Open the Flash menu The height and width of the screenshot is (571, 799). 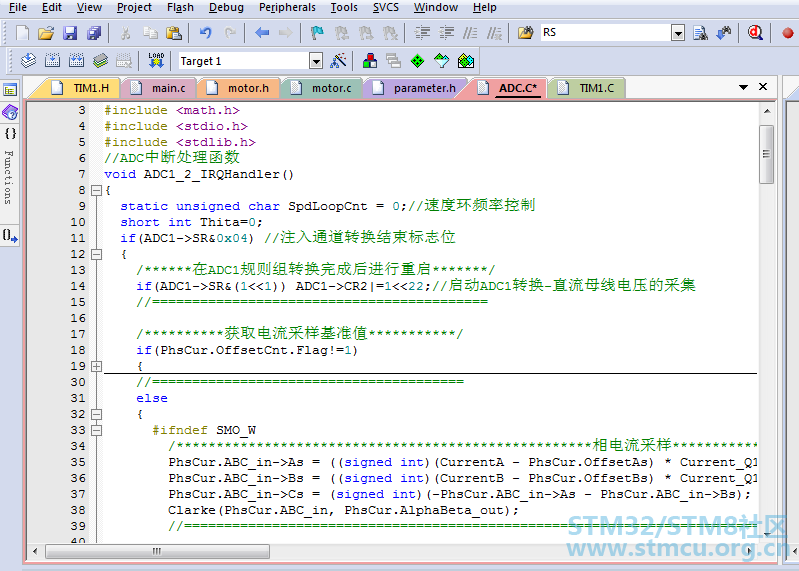coord(180,7)
